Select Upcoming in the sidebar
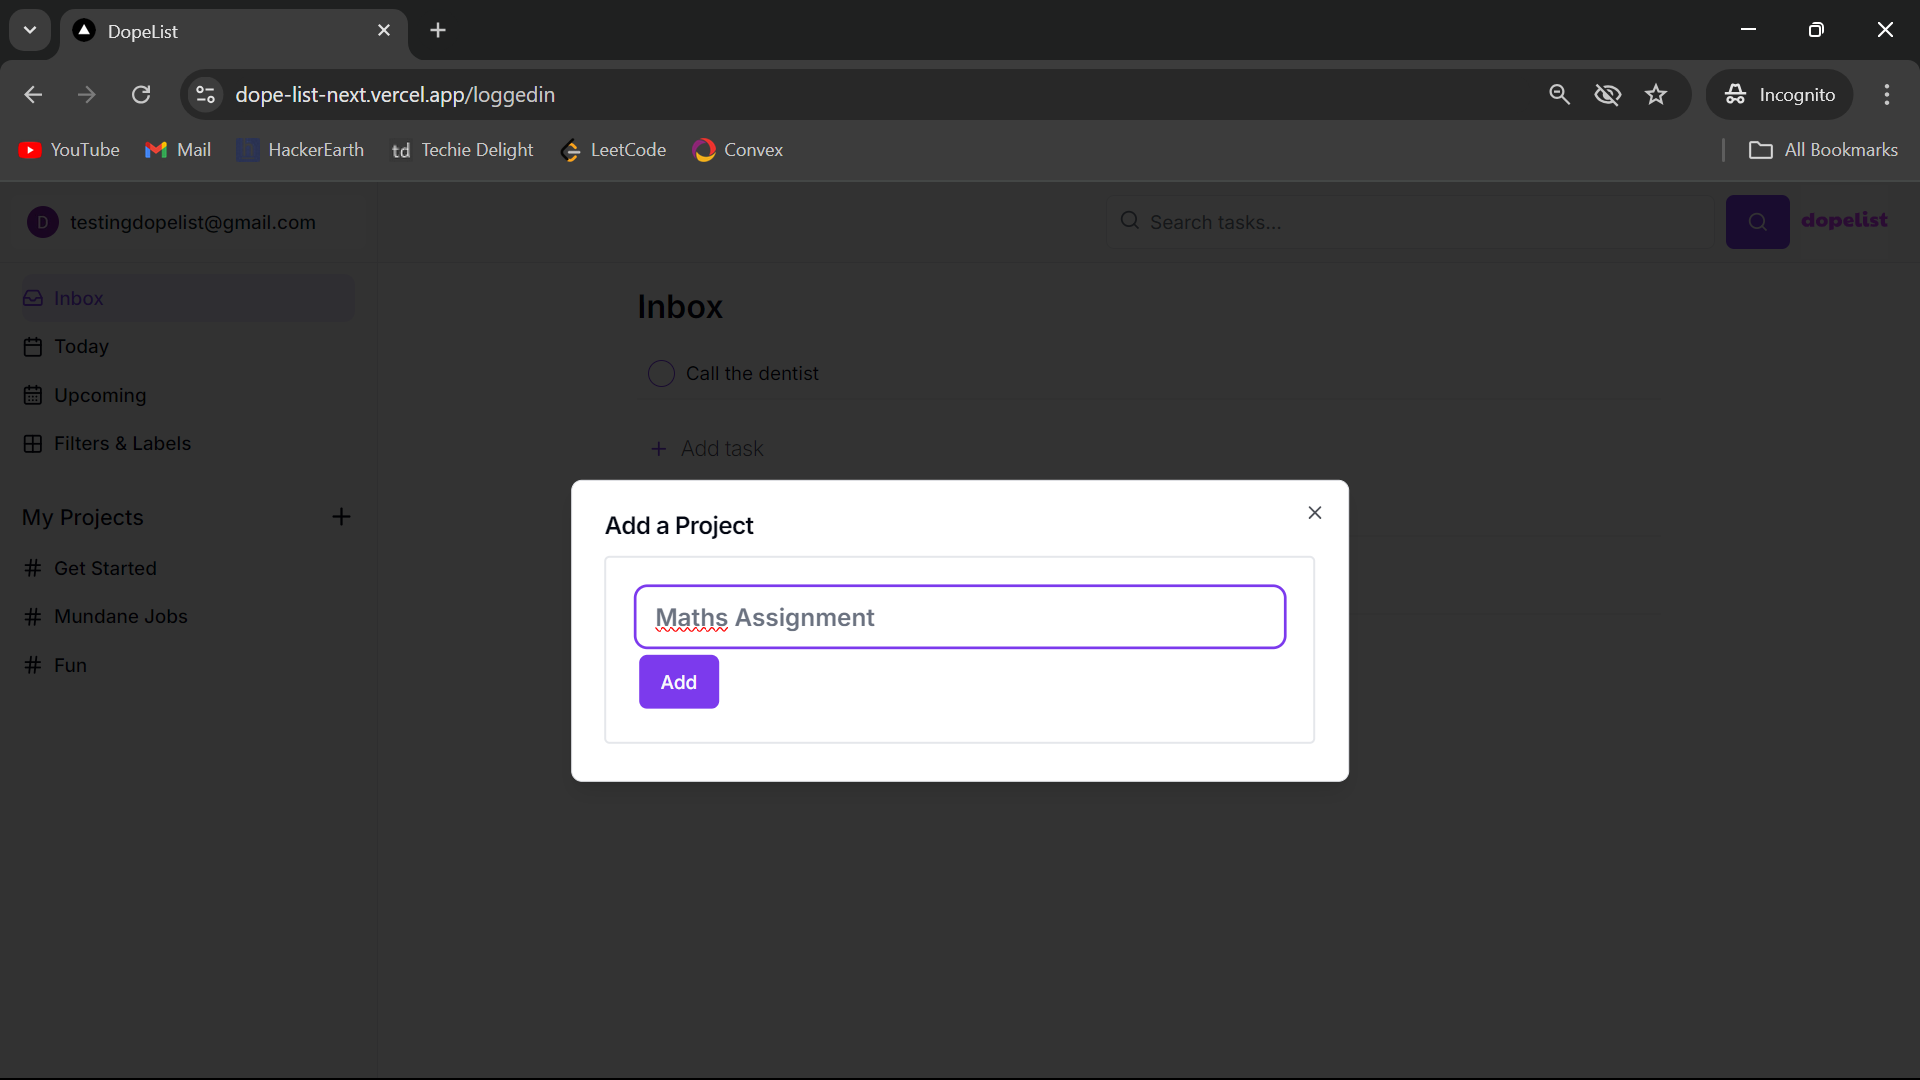Image resolution: width=1920 pixels, height=1080 pixels. [x=99, y=395]
